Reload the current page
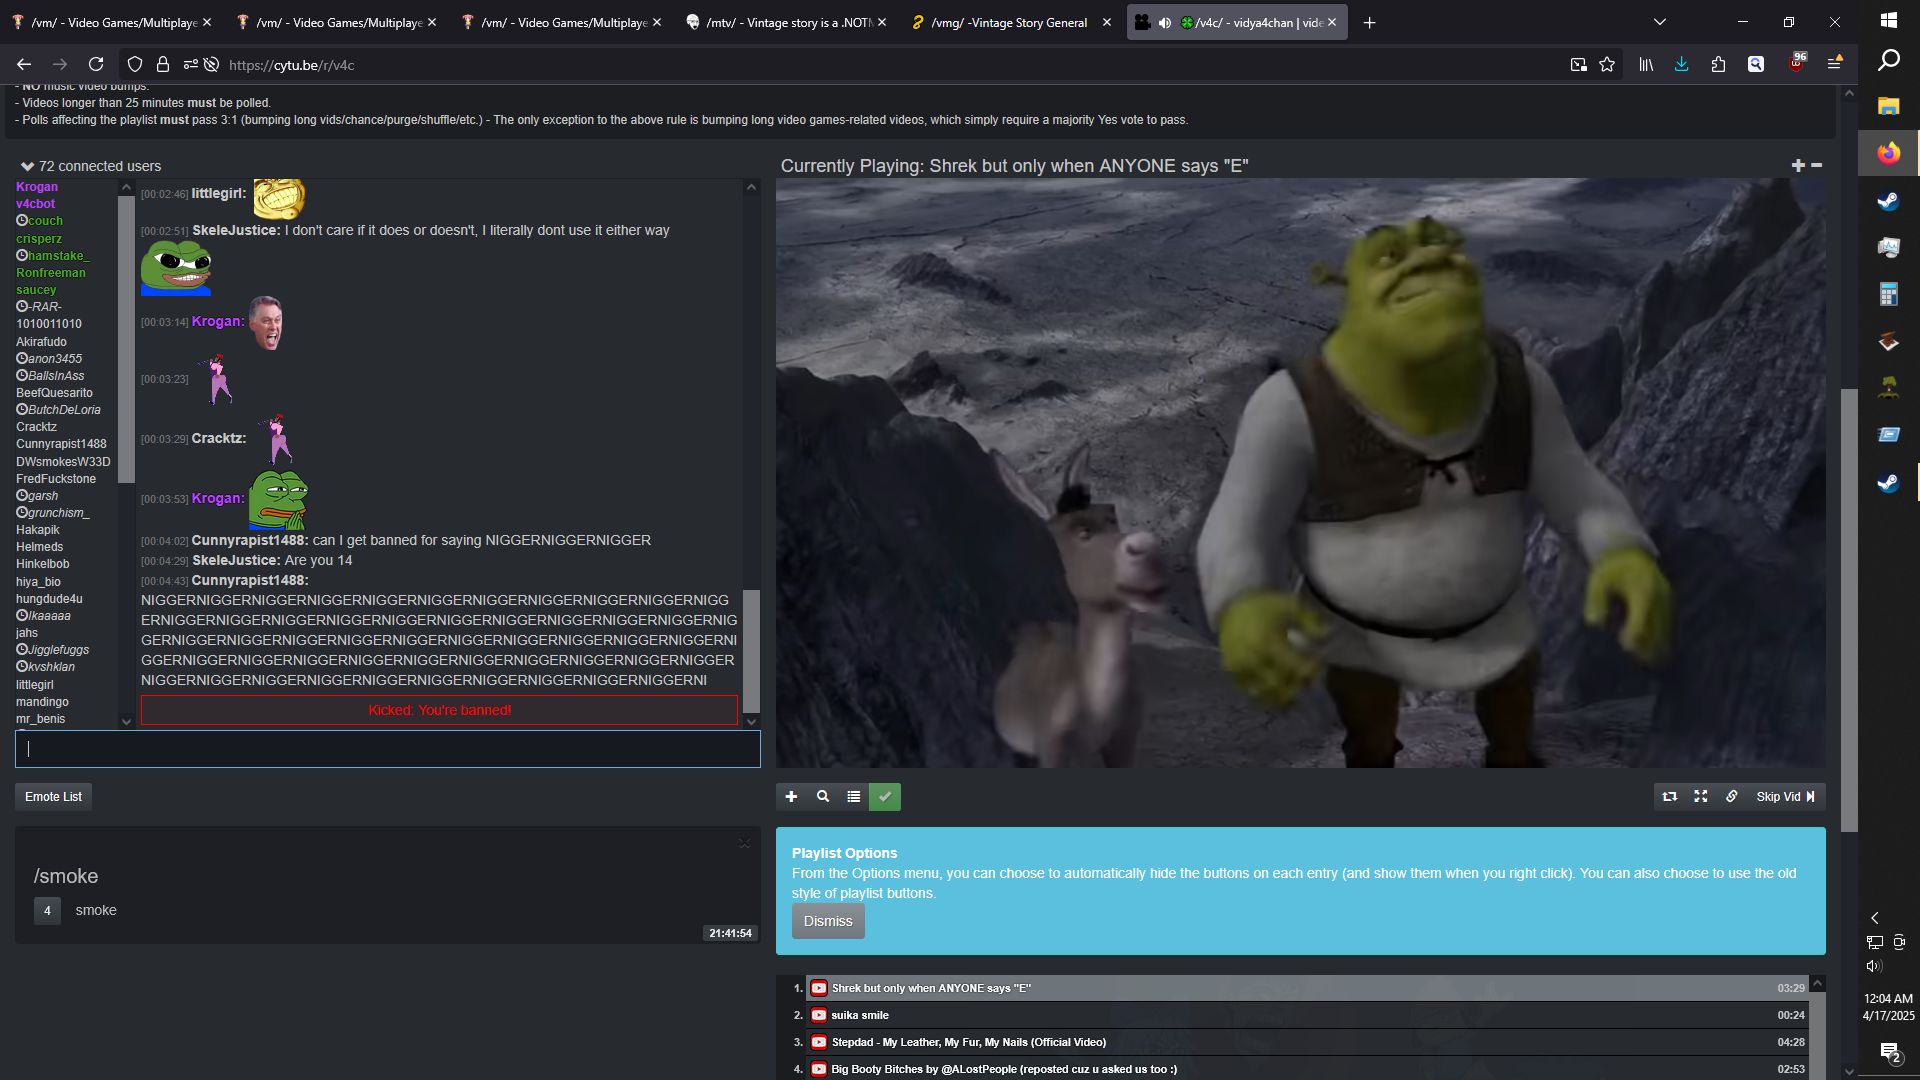Viewport: 1920px width, 1080px height. 96,64
